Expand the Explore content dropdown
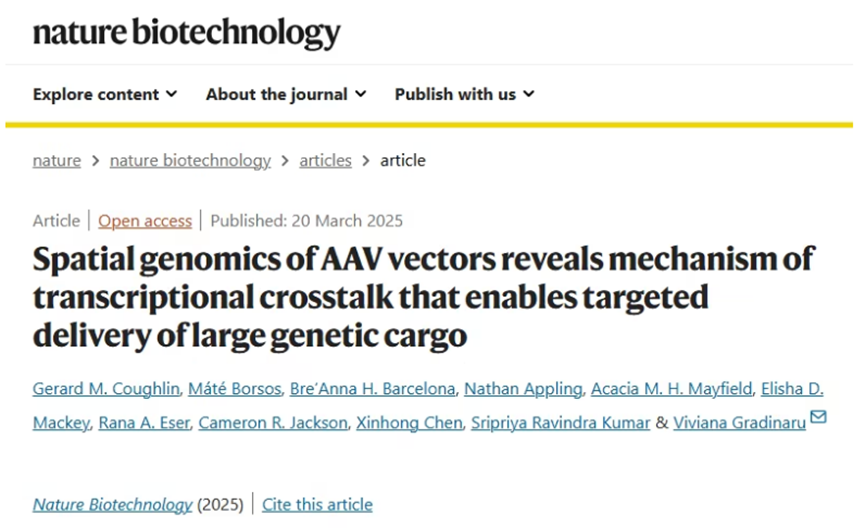Image resolution: width=865 pixels, height=528 pixels. click(105, 94)
